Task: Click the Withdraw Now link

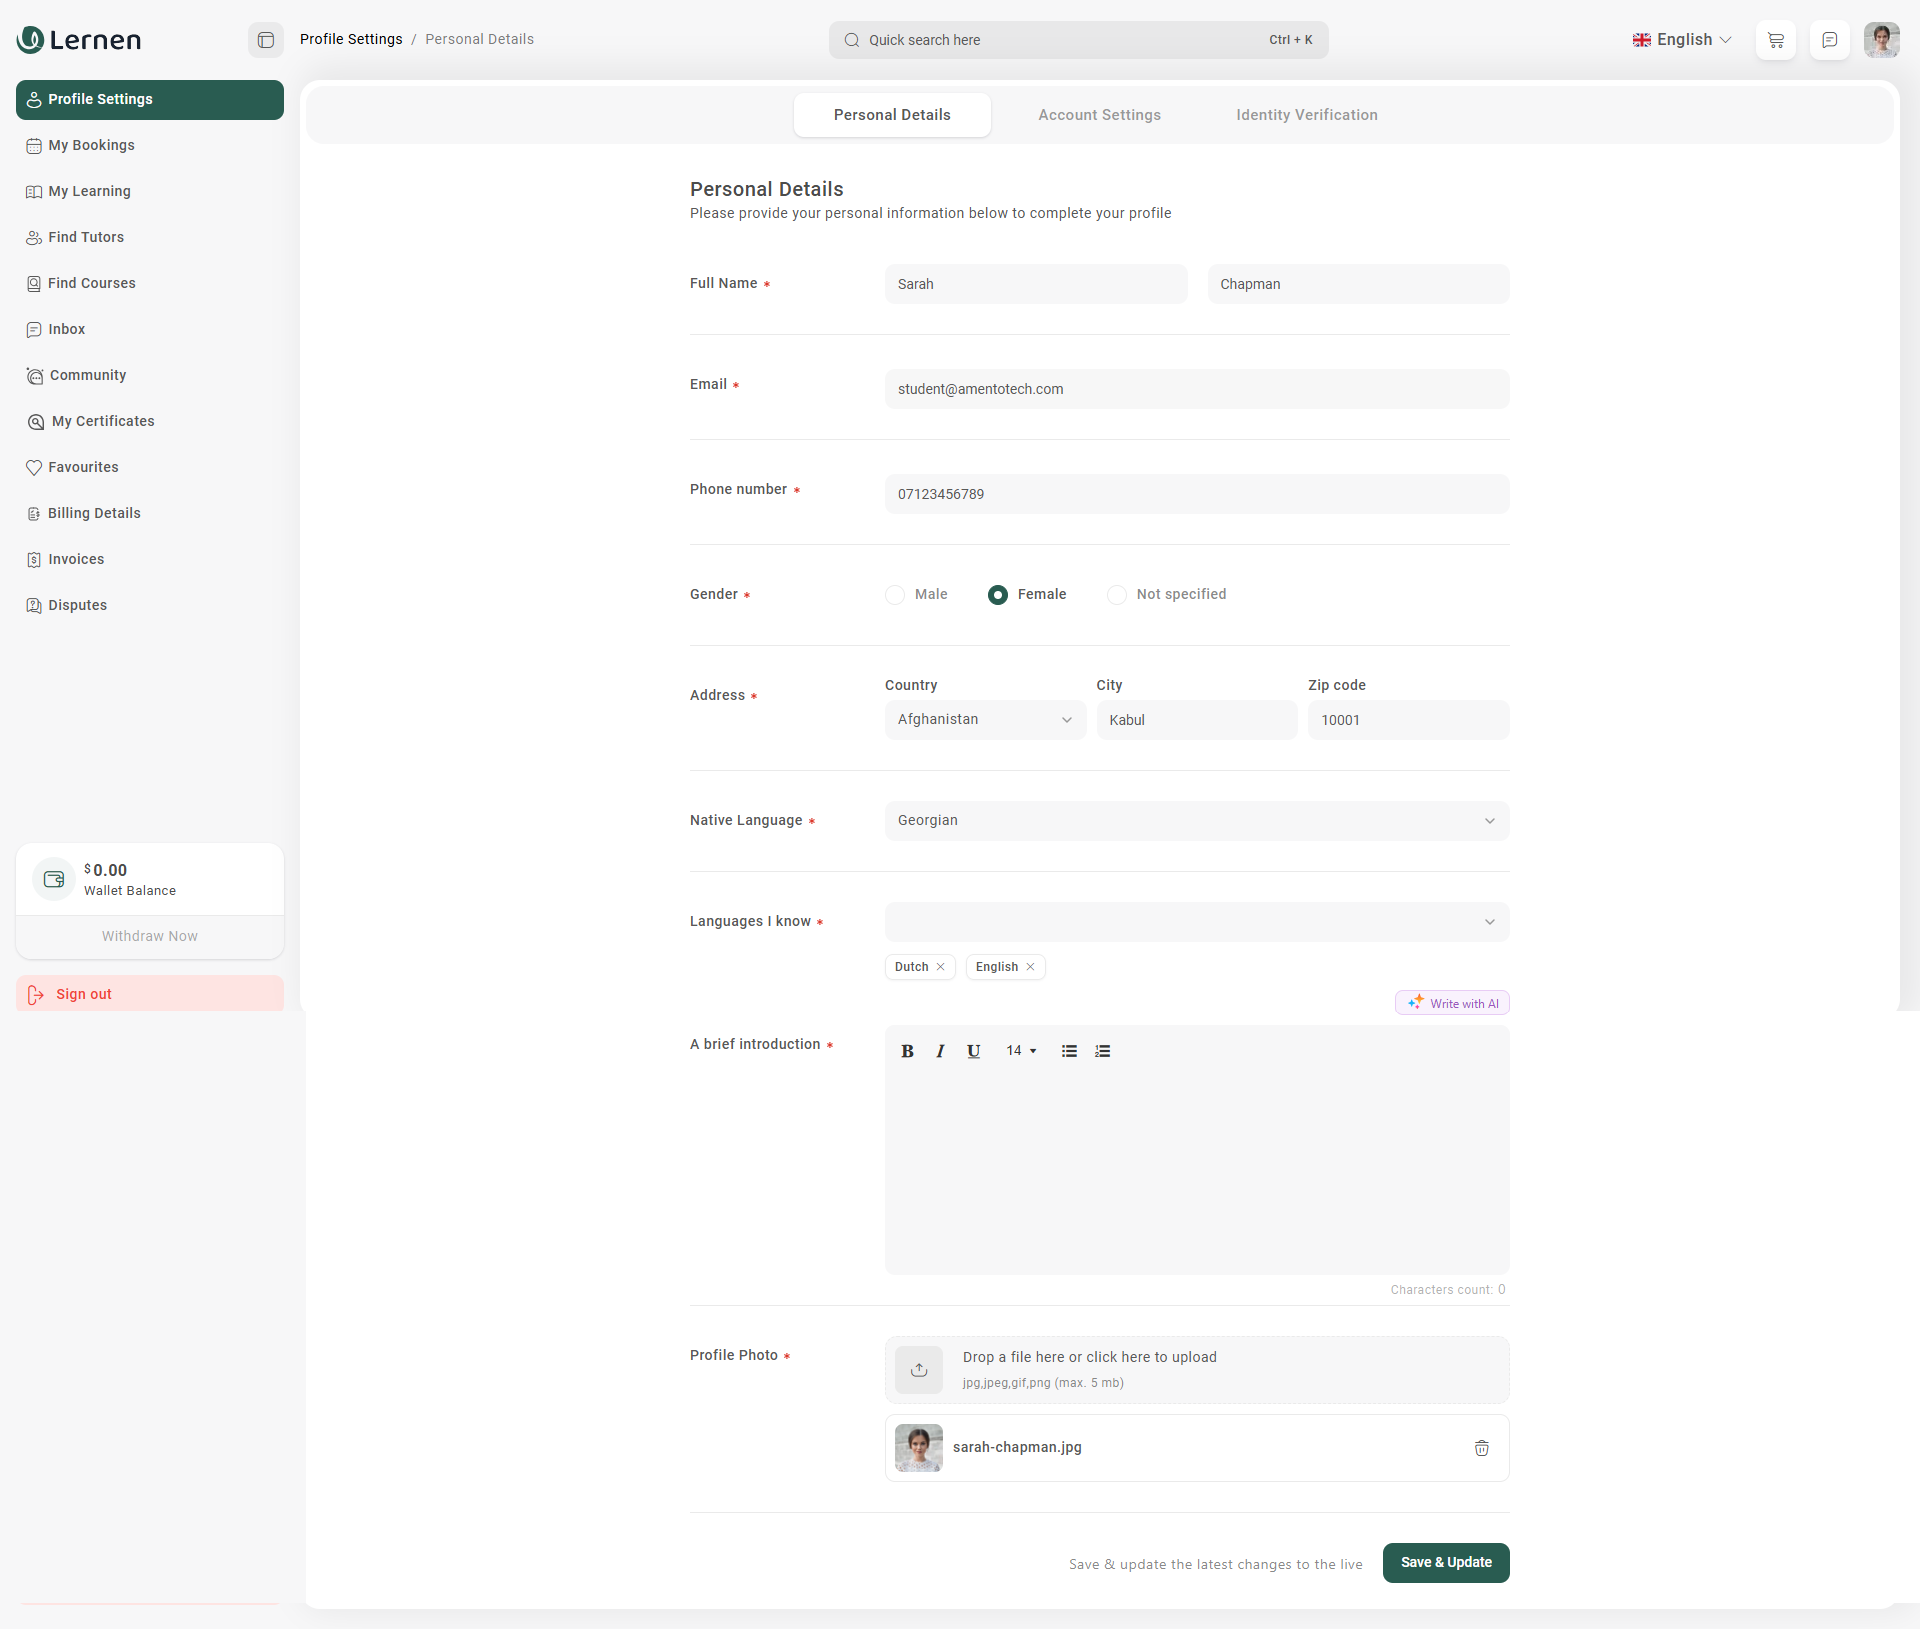Action: click(149, 936)
